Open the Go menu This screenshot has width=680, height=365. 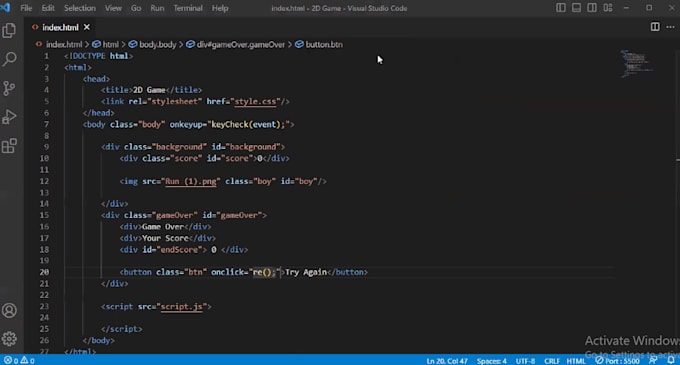tap(136, 8)
